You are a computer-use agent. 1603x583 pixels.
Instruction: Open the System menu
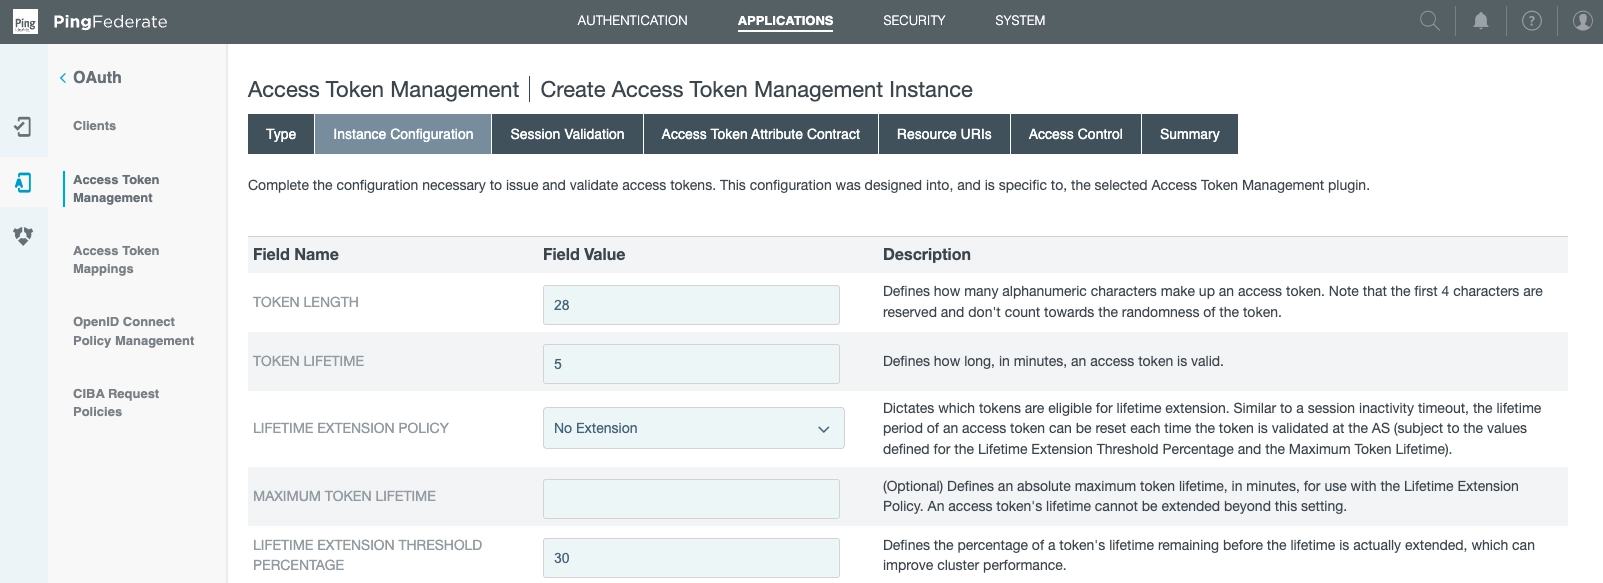(1019, 21)
